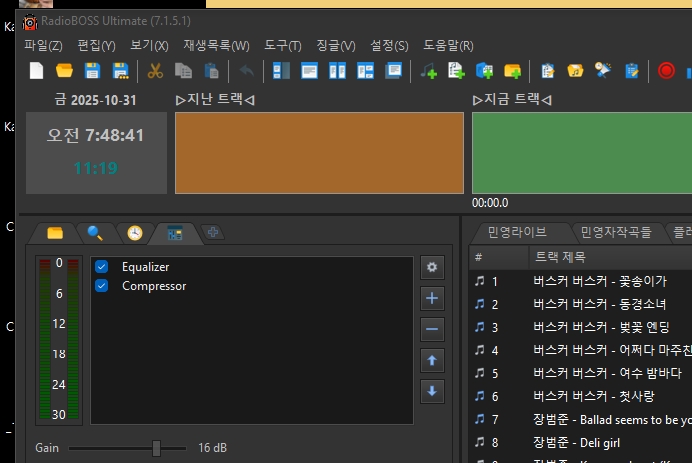
Task: Open the 설정(S) menu
Action: click(389, 46)
